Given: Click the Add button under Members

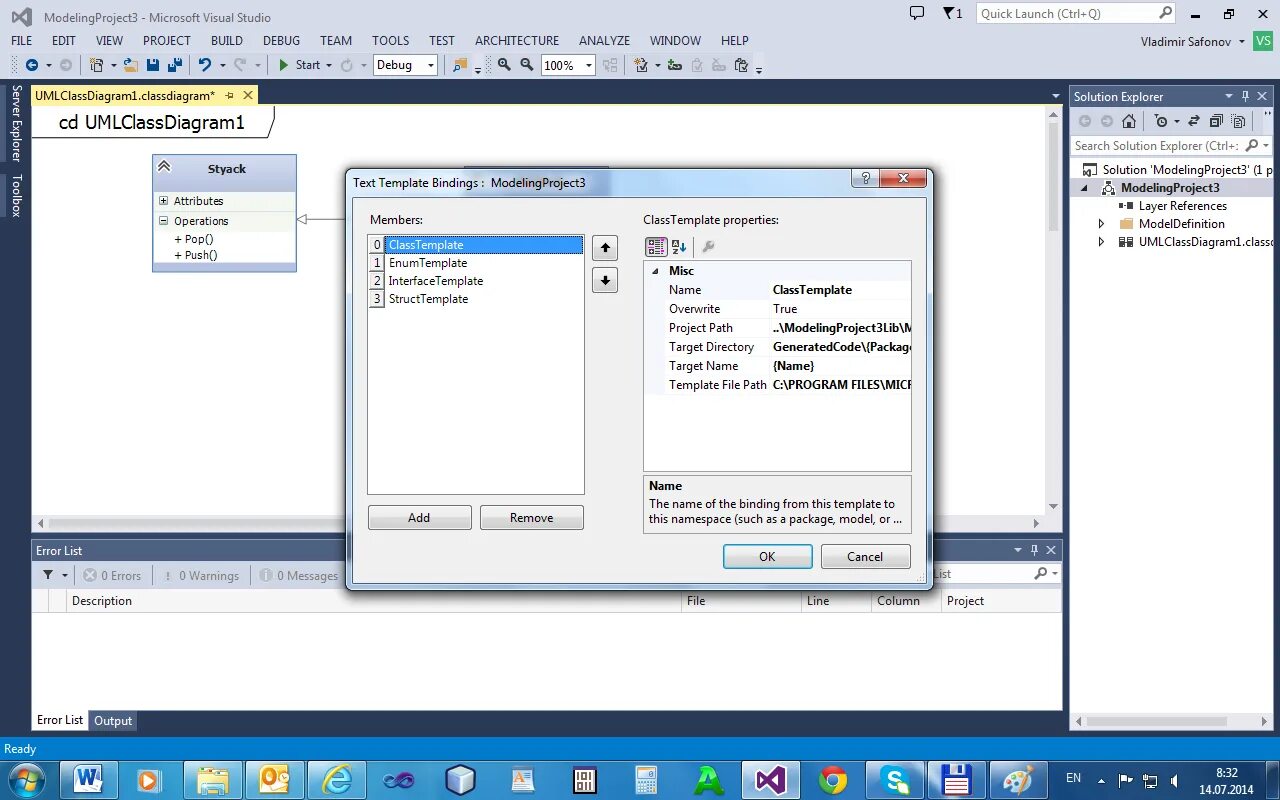Looking at the screenshot, I should coord(419,517).
